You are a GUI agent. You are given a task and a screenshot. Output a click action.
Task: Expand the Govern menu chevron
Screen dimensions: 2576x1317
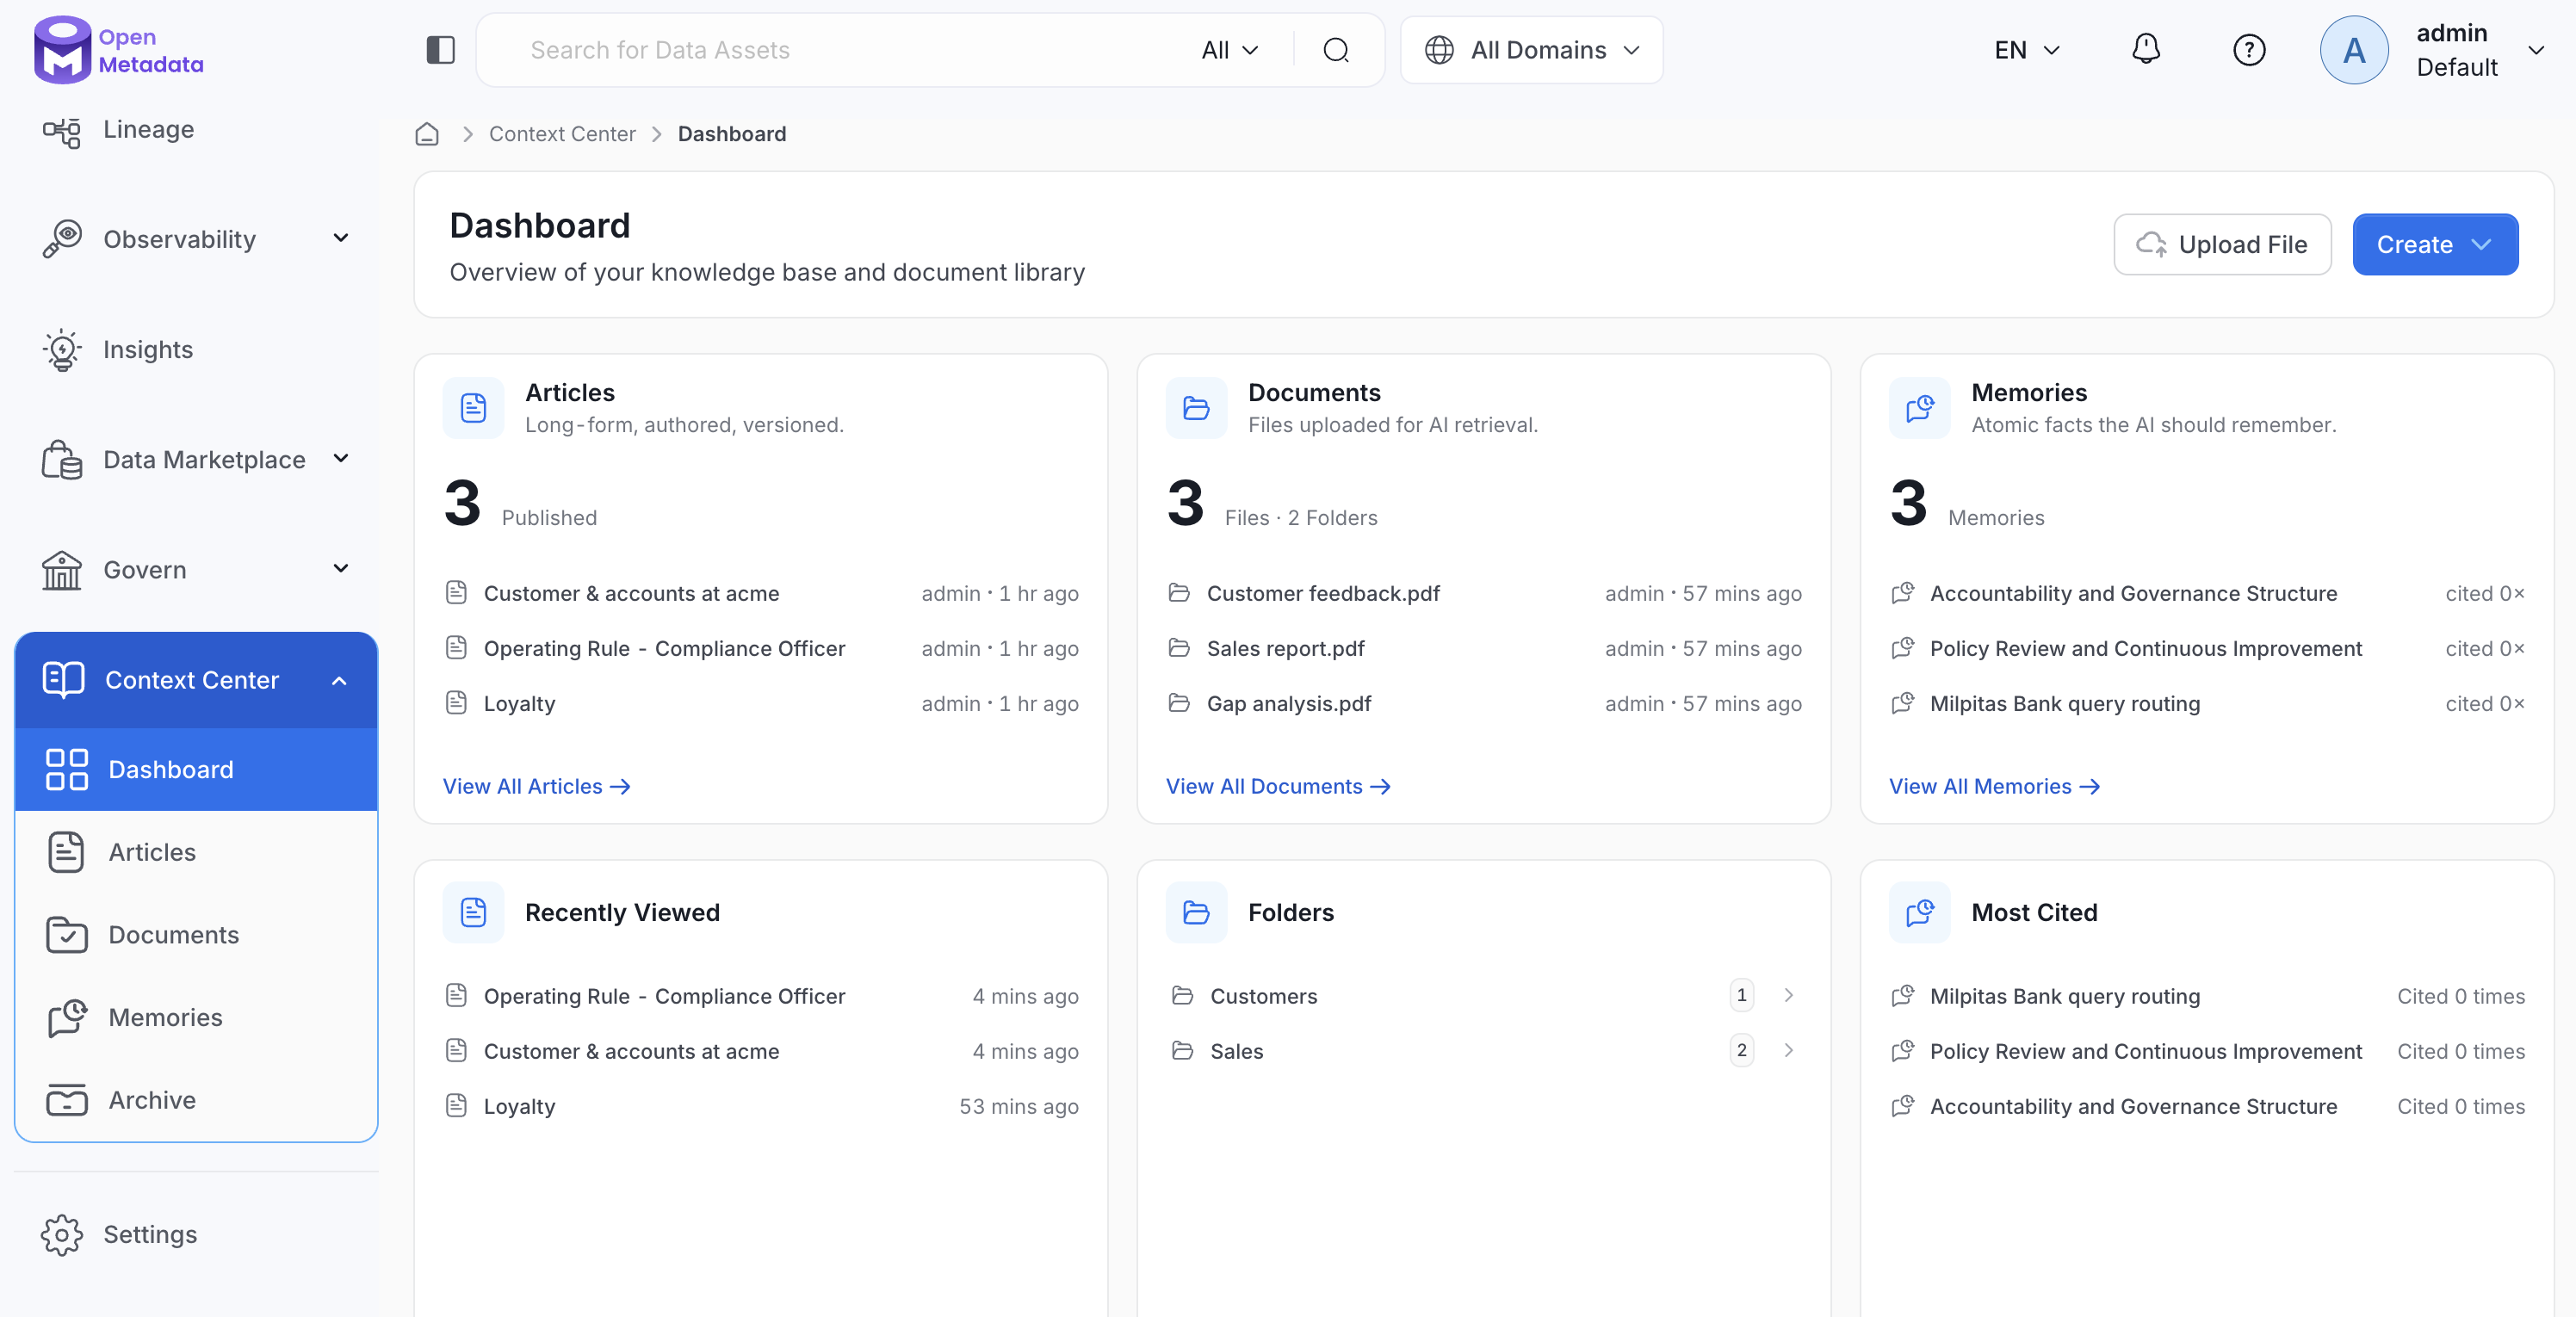pos(341,568)
